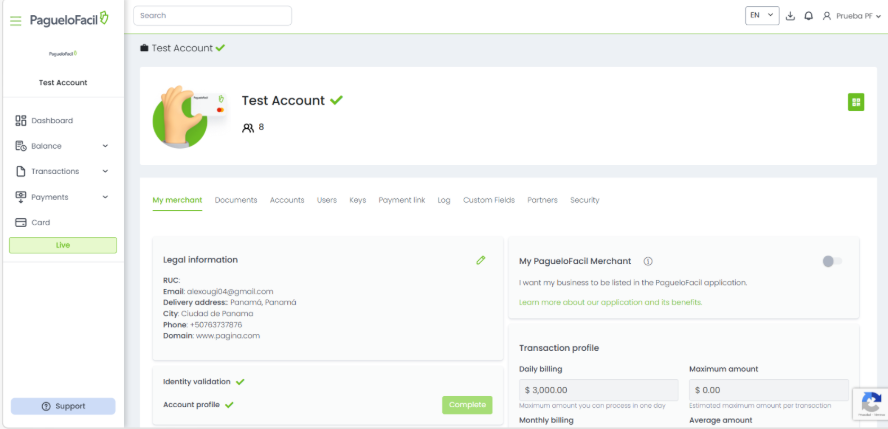
Task: Edit legal information with pencil icon
Action: coord(481,260)
